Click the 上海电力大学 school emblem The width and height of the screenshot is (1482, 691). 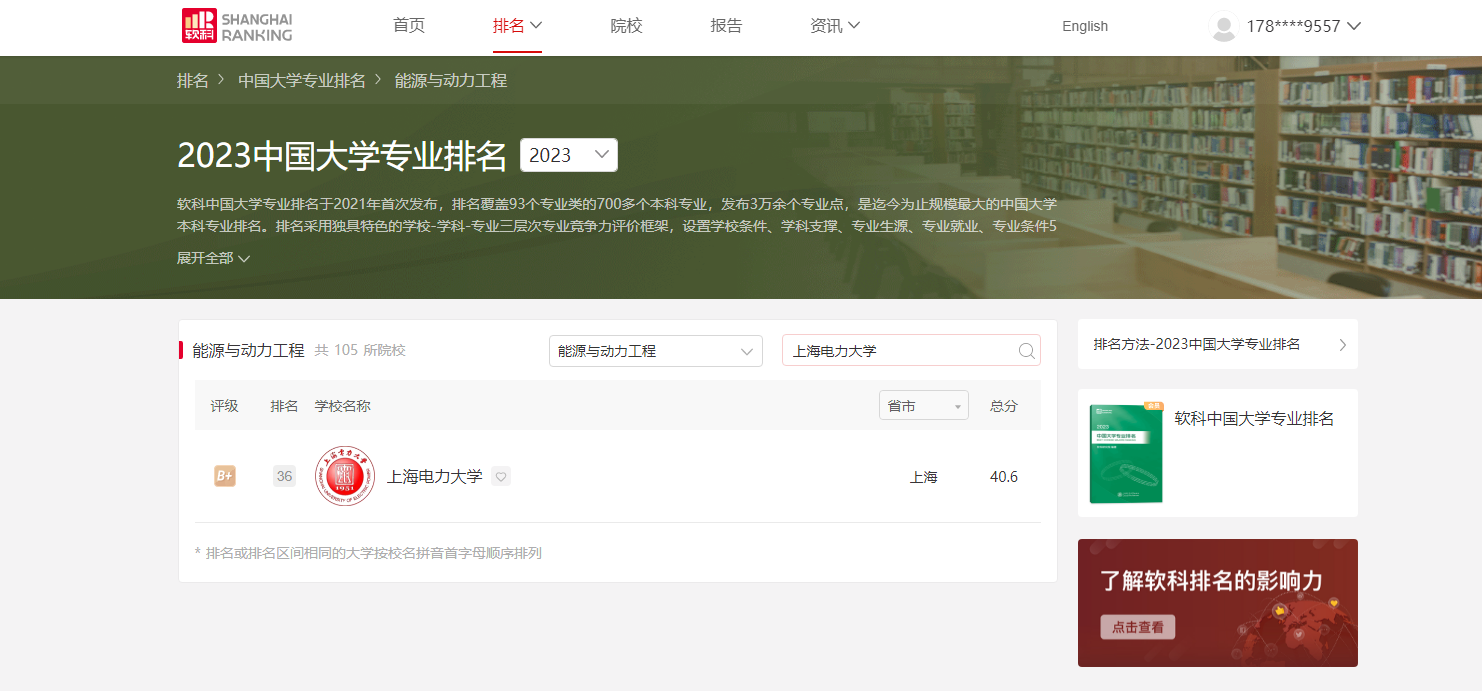(x=345, y=476)
